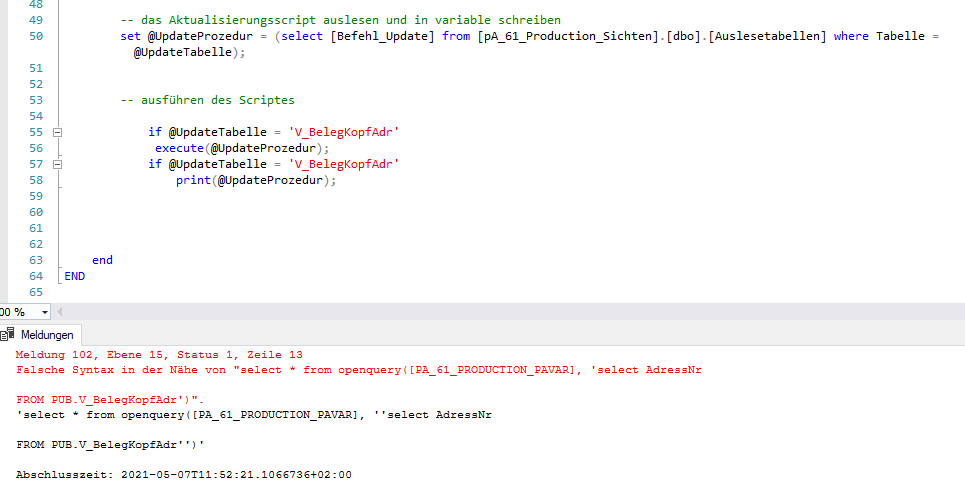Image resolution: width=965 pixels, height=490 pixels.
Task: Click the black printed 'select * from openquery' line
Action: [x=254, y=415]
